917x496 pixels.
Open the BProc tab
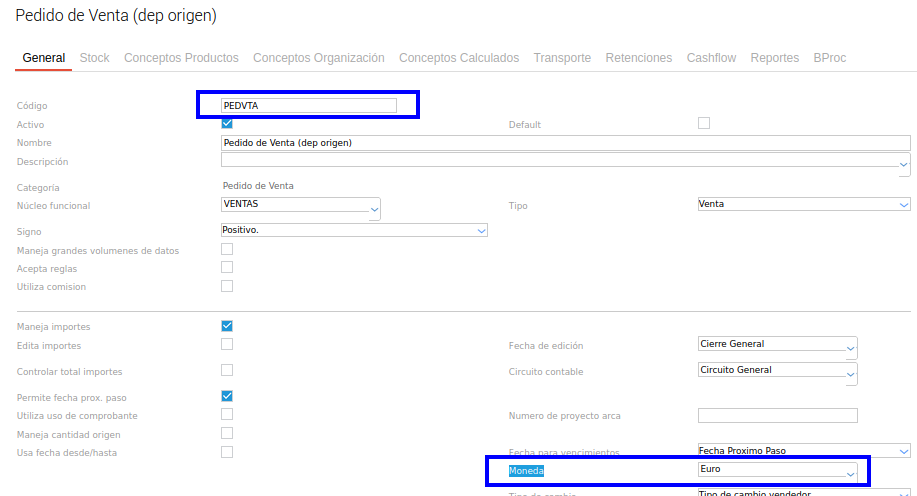point(829,58)
